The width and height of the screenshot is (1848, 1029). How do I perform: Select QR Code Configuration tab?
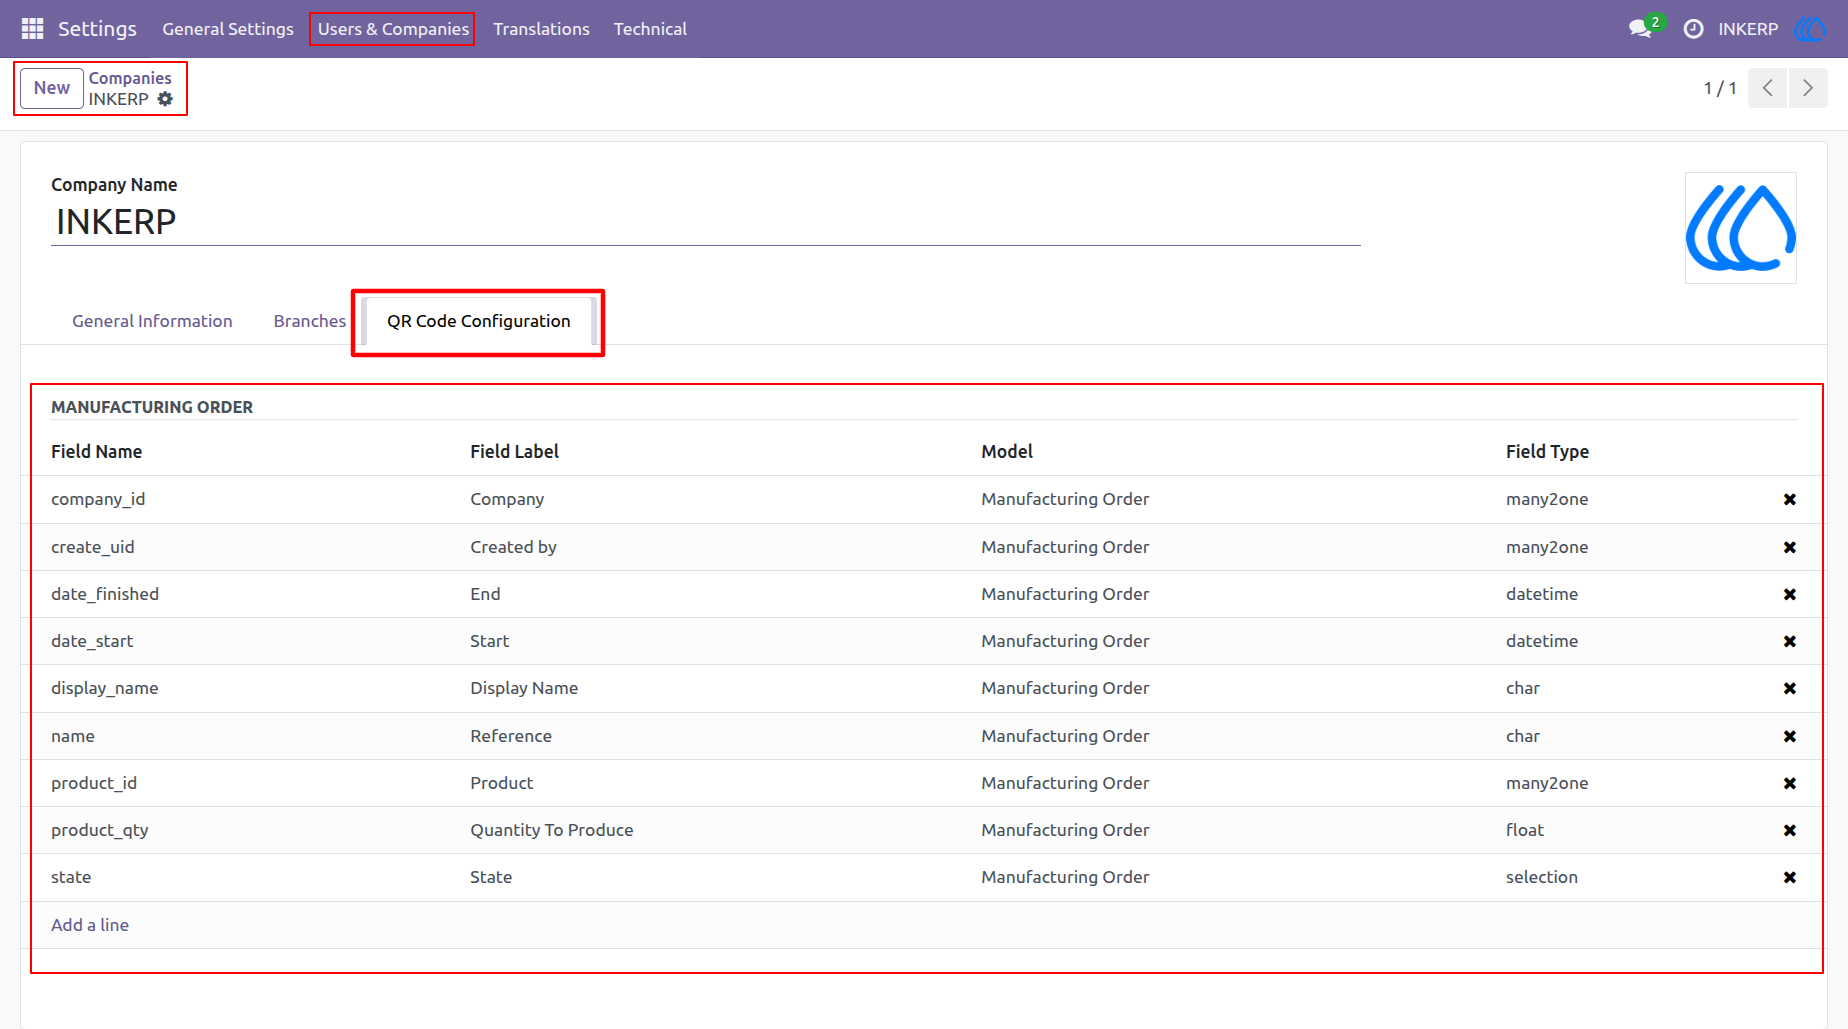pyautogui.click(x=479, y=321)
